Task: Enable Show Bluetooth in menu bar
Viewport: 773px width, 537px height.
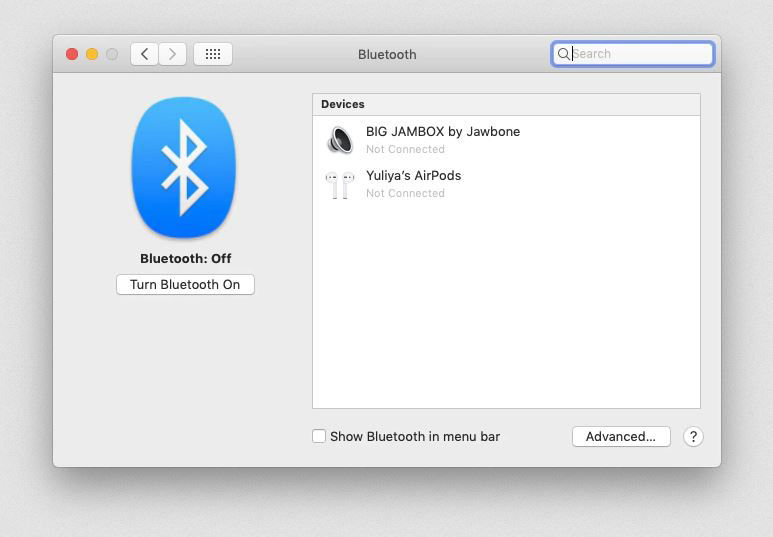Action: point(319,436)
